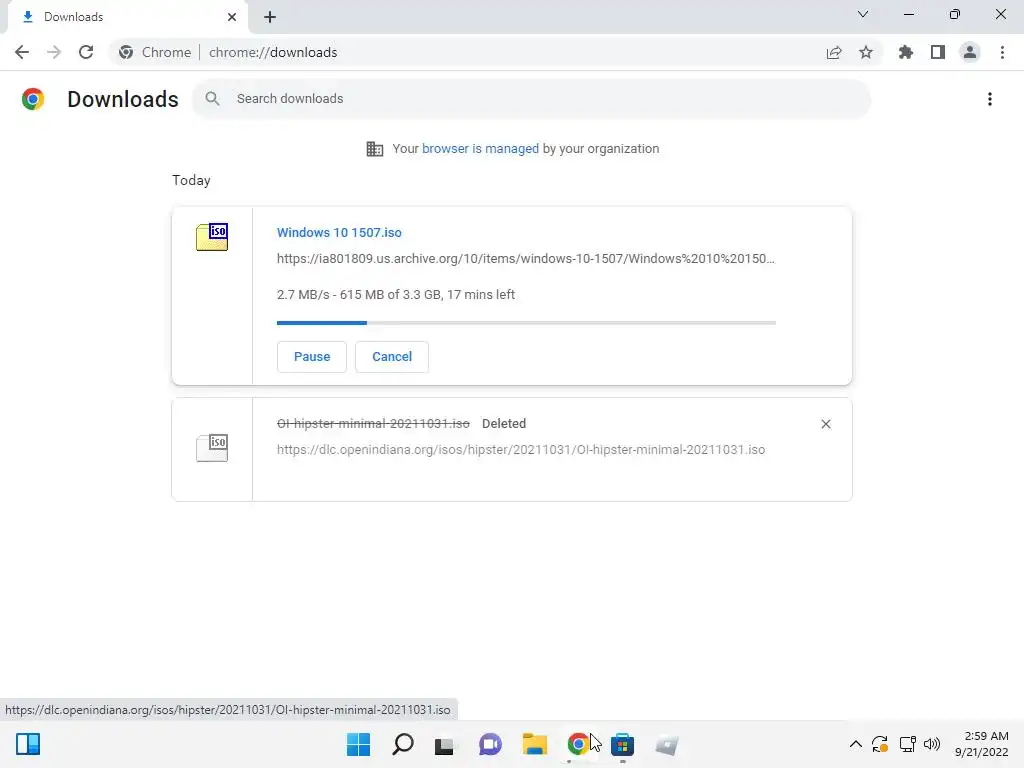
Task: Open the tab search chevron
Action: pos(863,14)
